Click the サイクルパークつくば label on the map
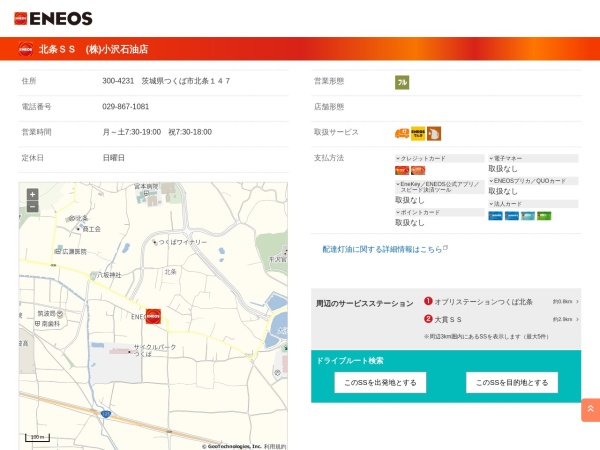The image size is (600, 450). pos(155,350)
